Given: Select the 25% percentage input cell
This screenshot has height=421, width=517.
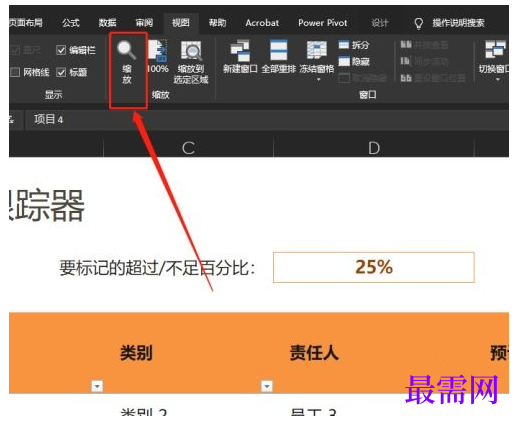Looking at the screenshot, I should point(374,267).
